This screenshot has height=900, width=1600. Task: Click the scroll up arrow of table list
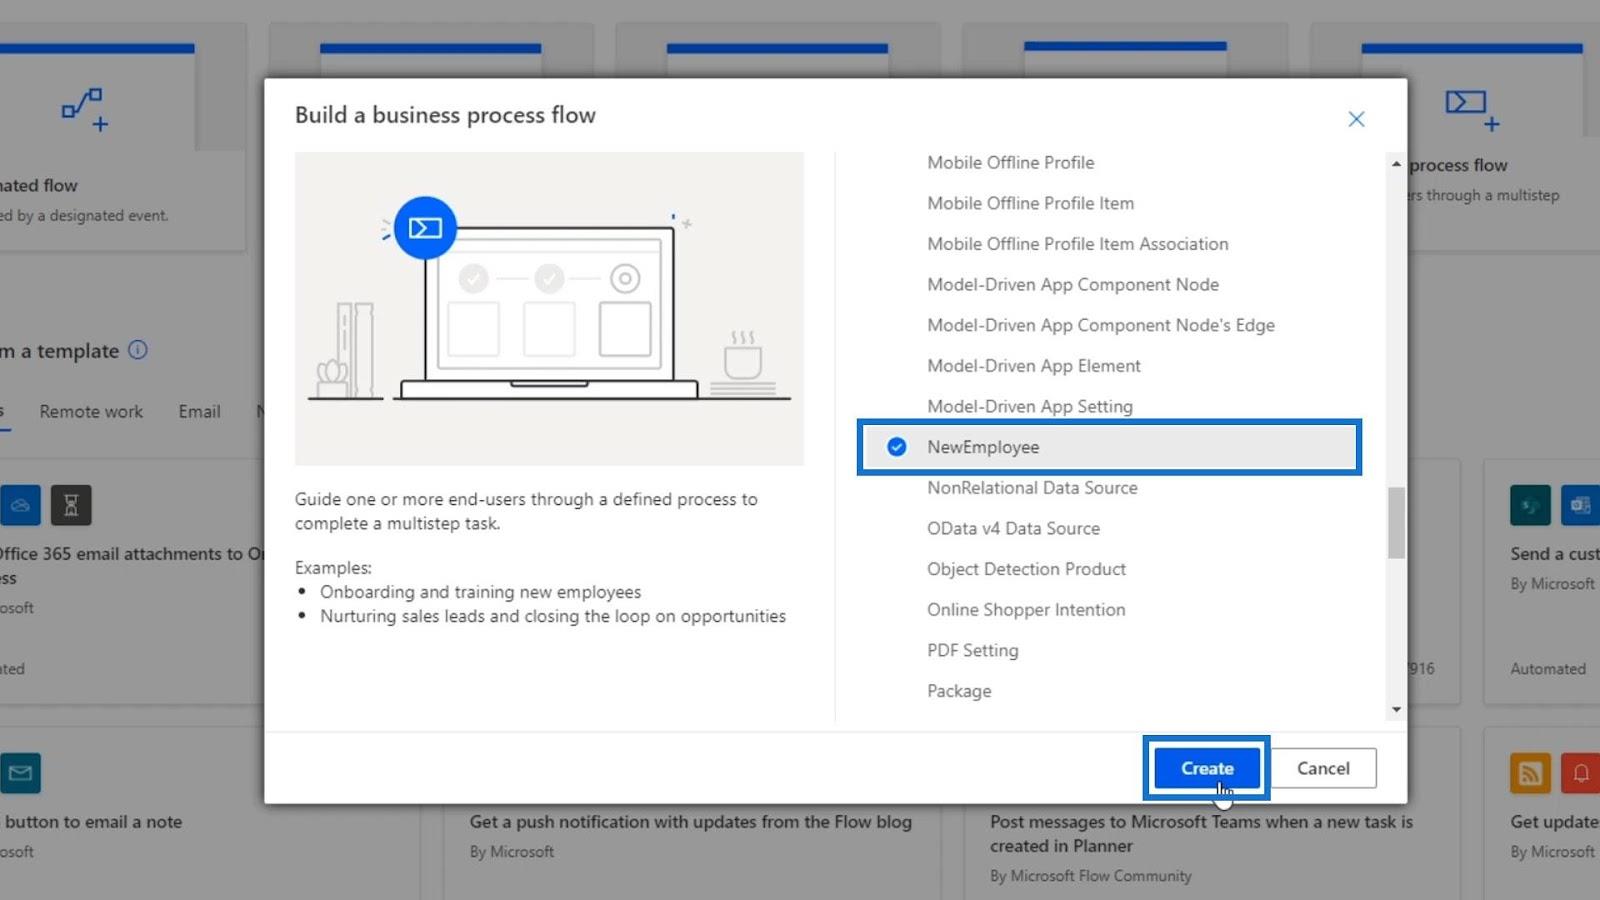[1396, 163]
